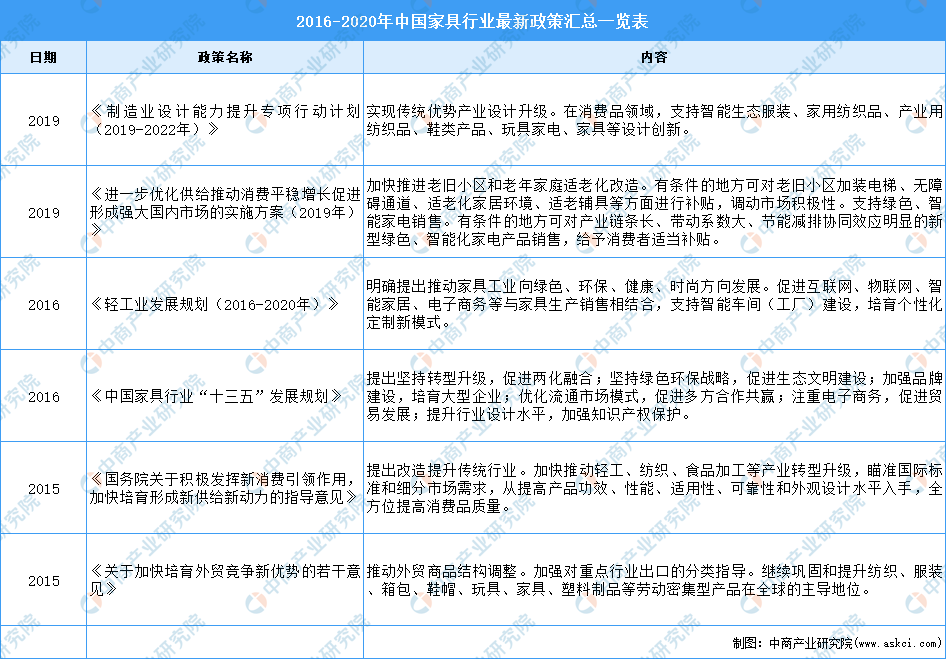Select the 内容 column header
The width and height of the screenshot is (946, 659).
point(655,57)
